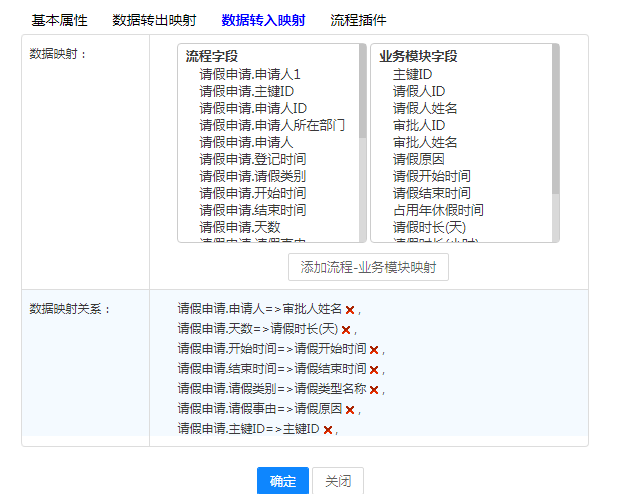Screen dimensions: 617x494
Task: Remove the 开始时间=>请假开始时间 mapping
Action: (374, 350)
